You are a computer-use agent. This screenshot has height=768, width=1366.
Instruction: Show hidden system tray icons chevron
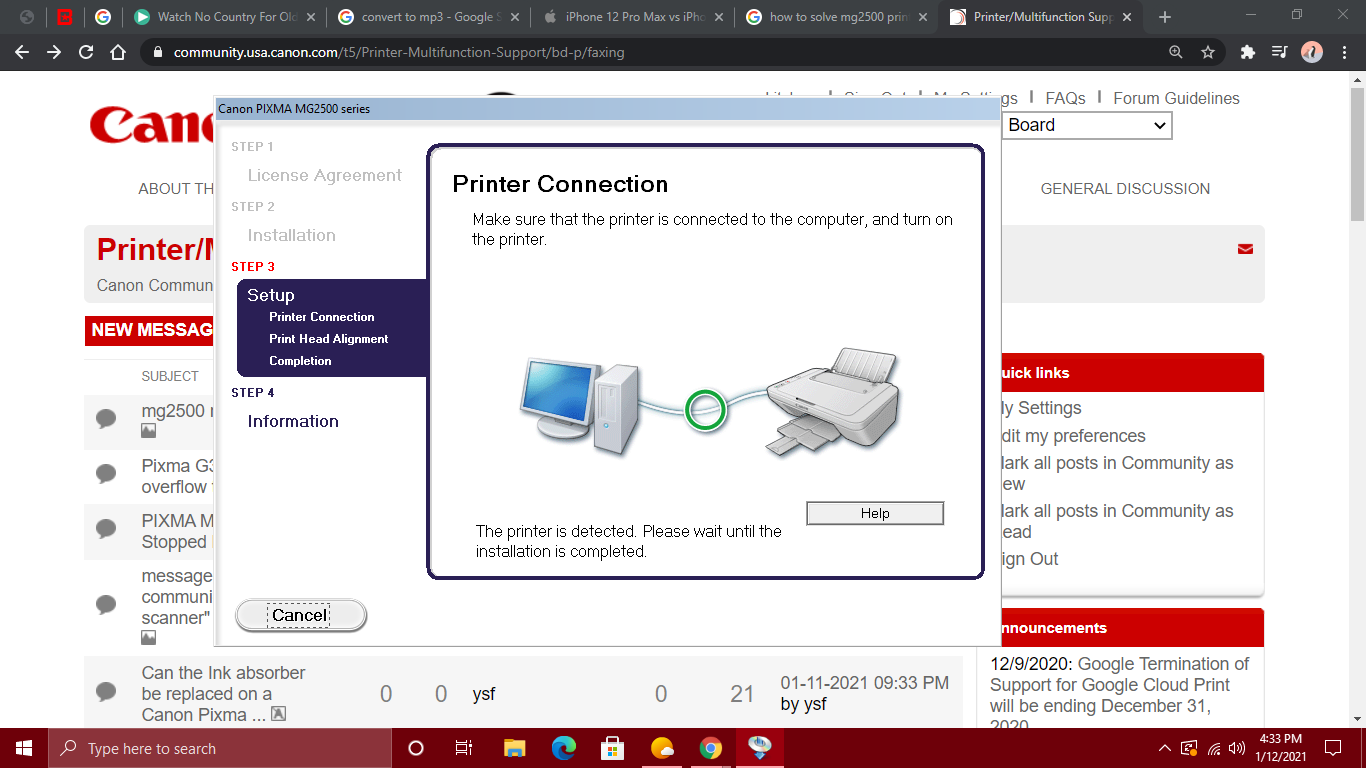pos(1164,748)
